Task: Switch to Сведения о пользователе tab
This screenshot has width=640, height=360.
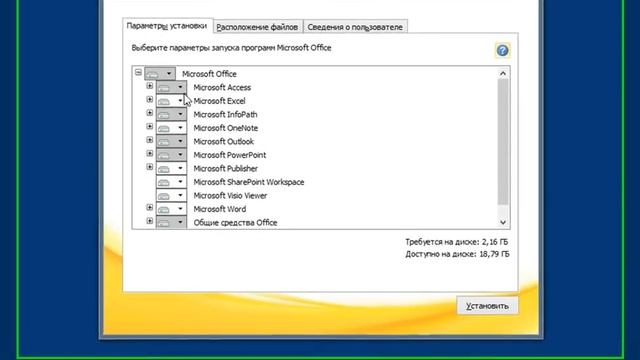Action: 355,27
